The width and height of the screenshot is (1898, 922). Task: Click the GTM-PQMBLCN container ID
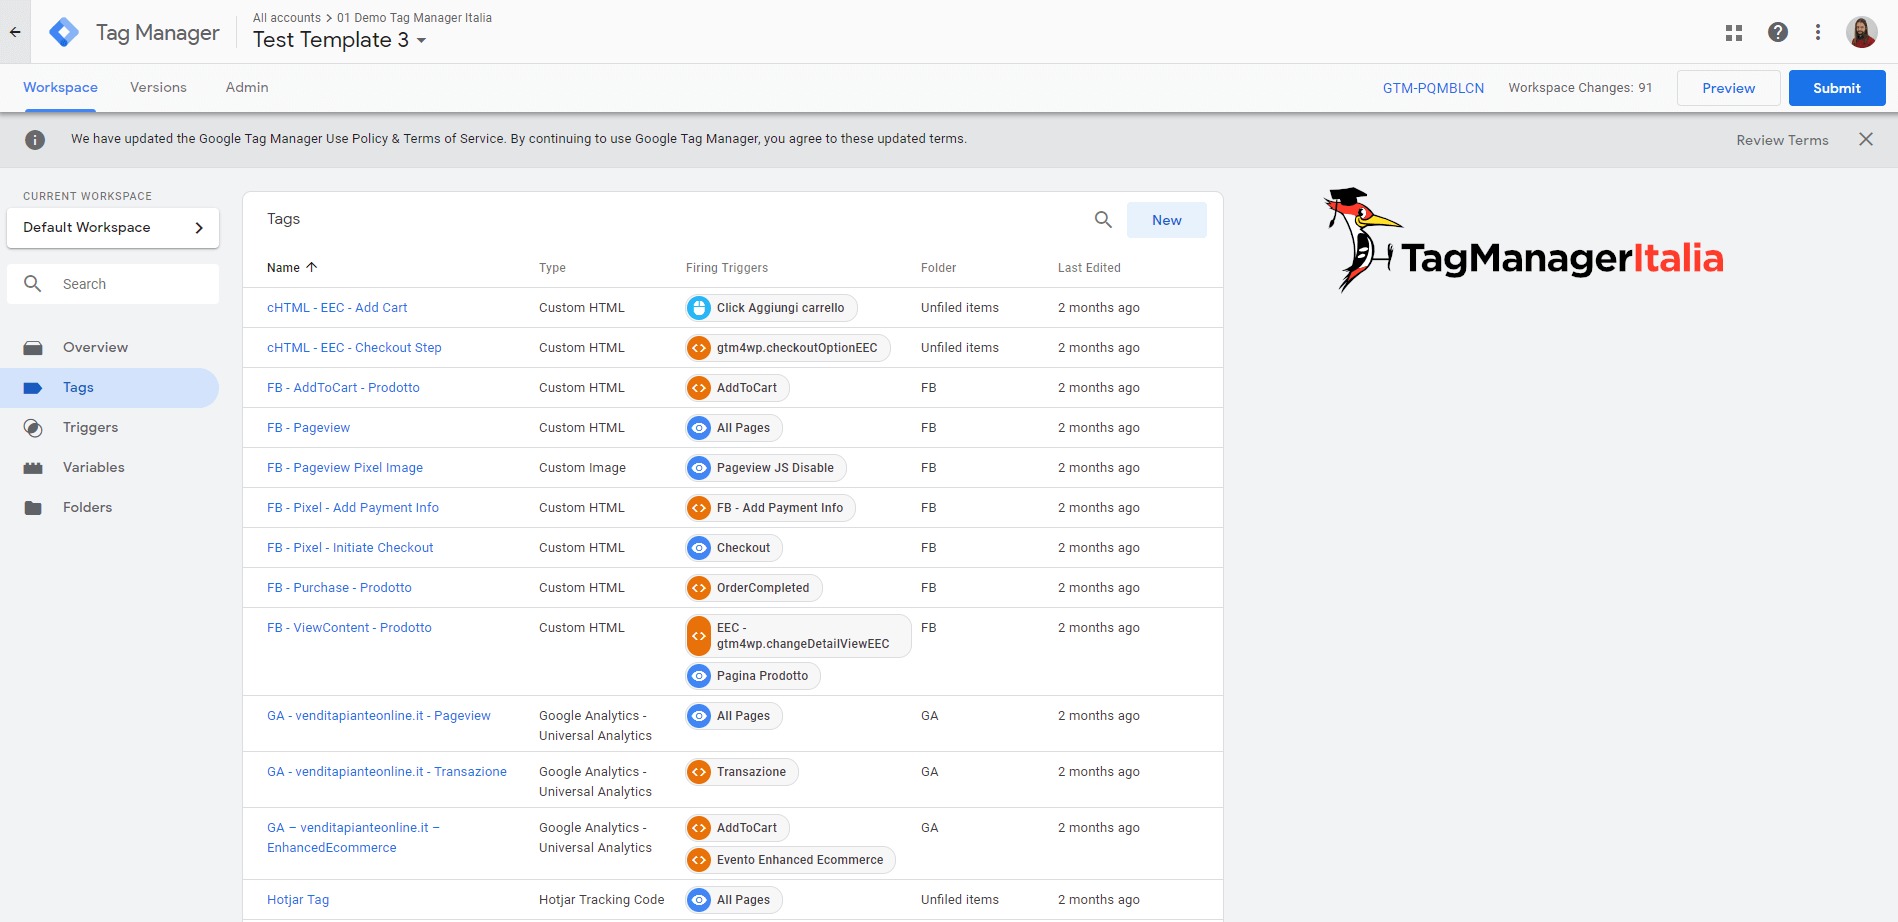[x=1433, y=88]
